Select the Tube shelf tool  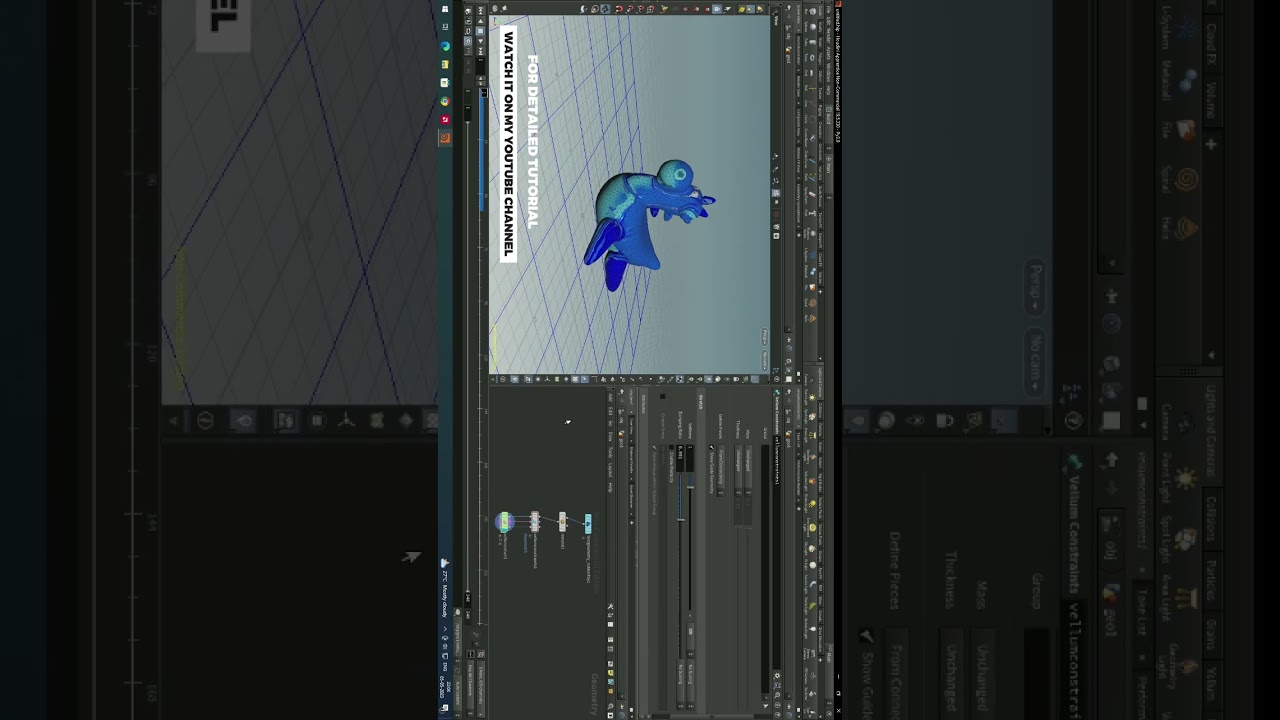tap(812, 41)
